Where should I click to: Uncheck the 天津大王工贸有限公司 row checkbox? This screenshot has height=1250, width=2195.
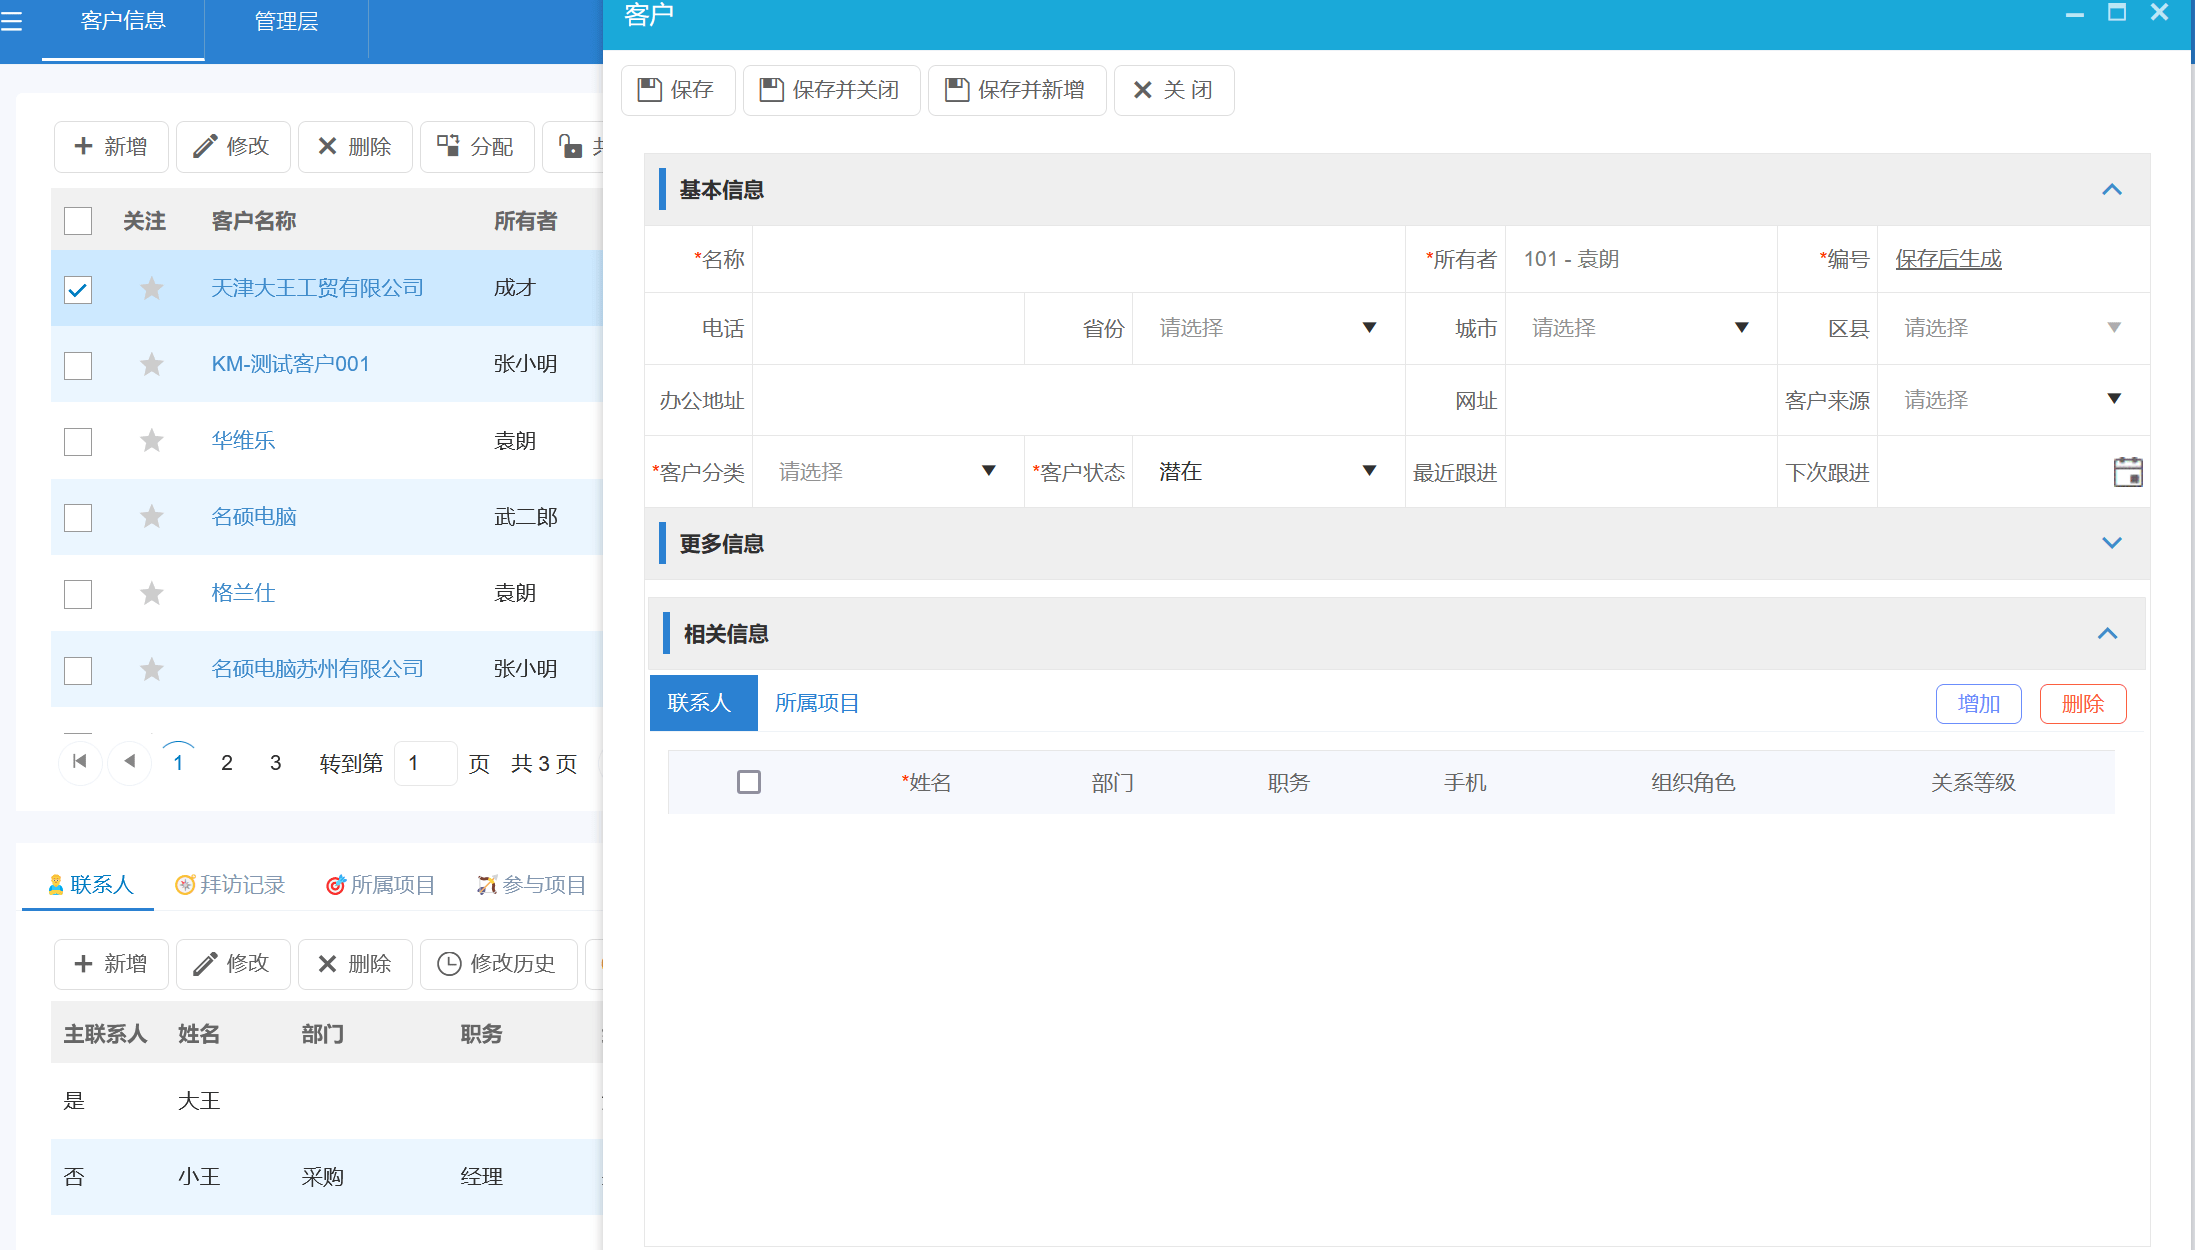point(78,290)
